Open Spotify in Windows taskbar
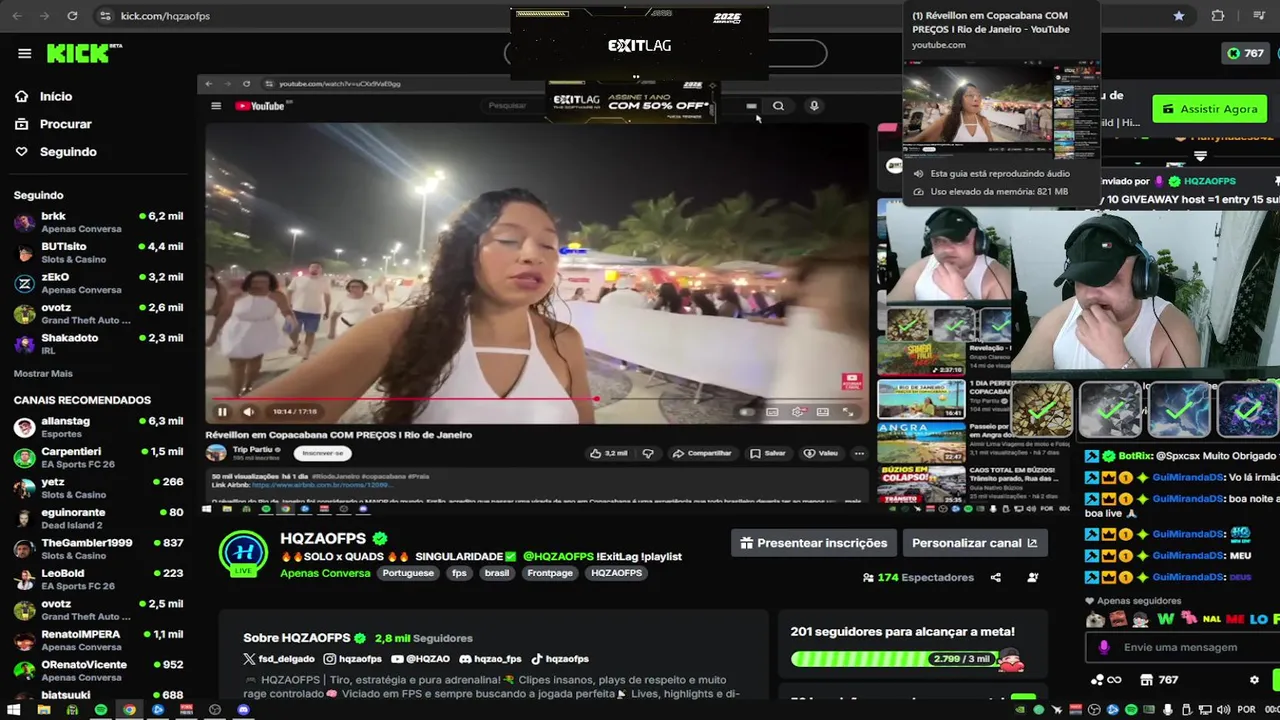Viewport: 1280px width, 720px height. (x=101, y=710)
